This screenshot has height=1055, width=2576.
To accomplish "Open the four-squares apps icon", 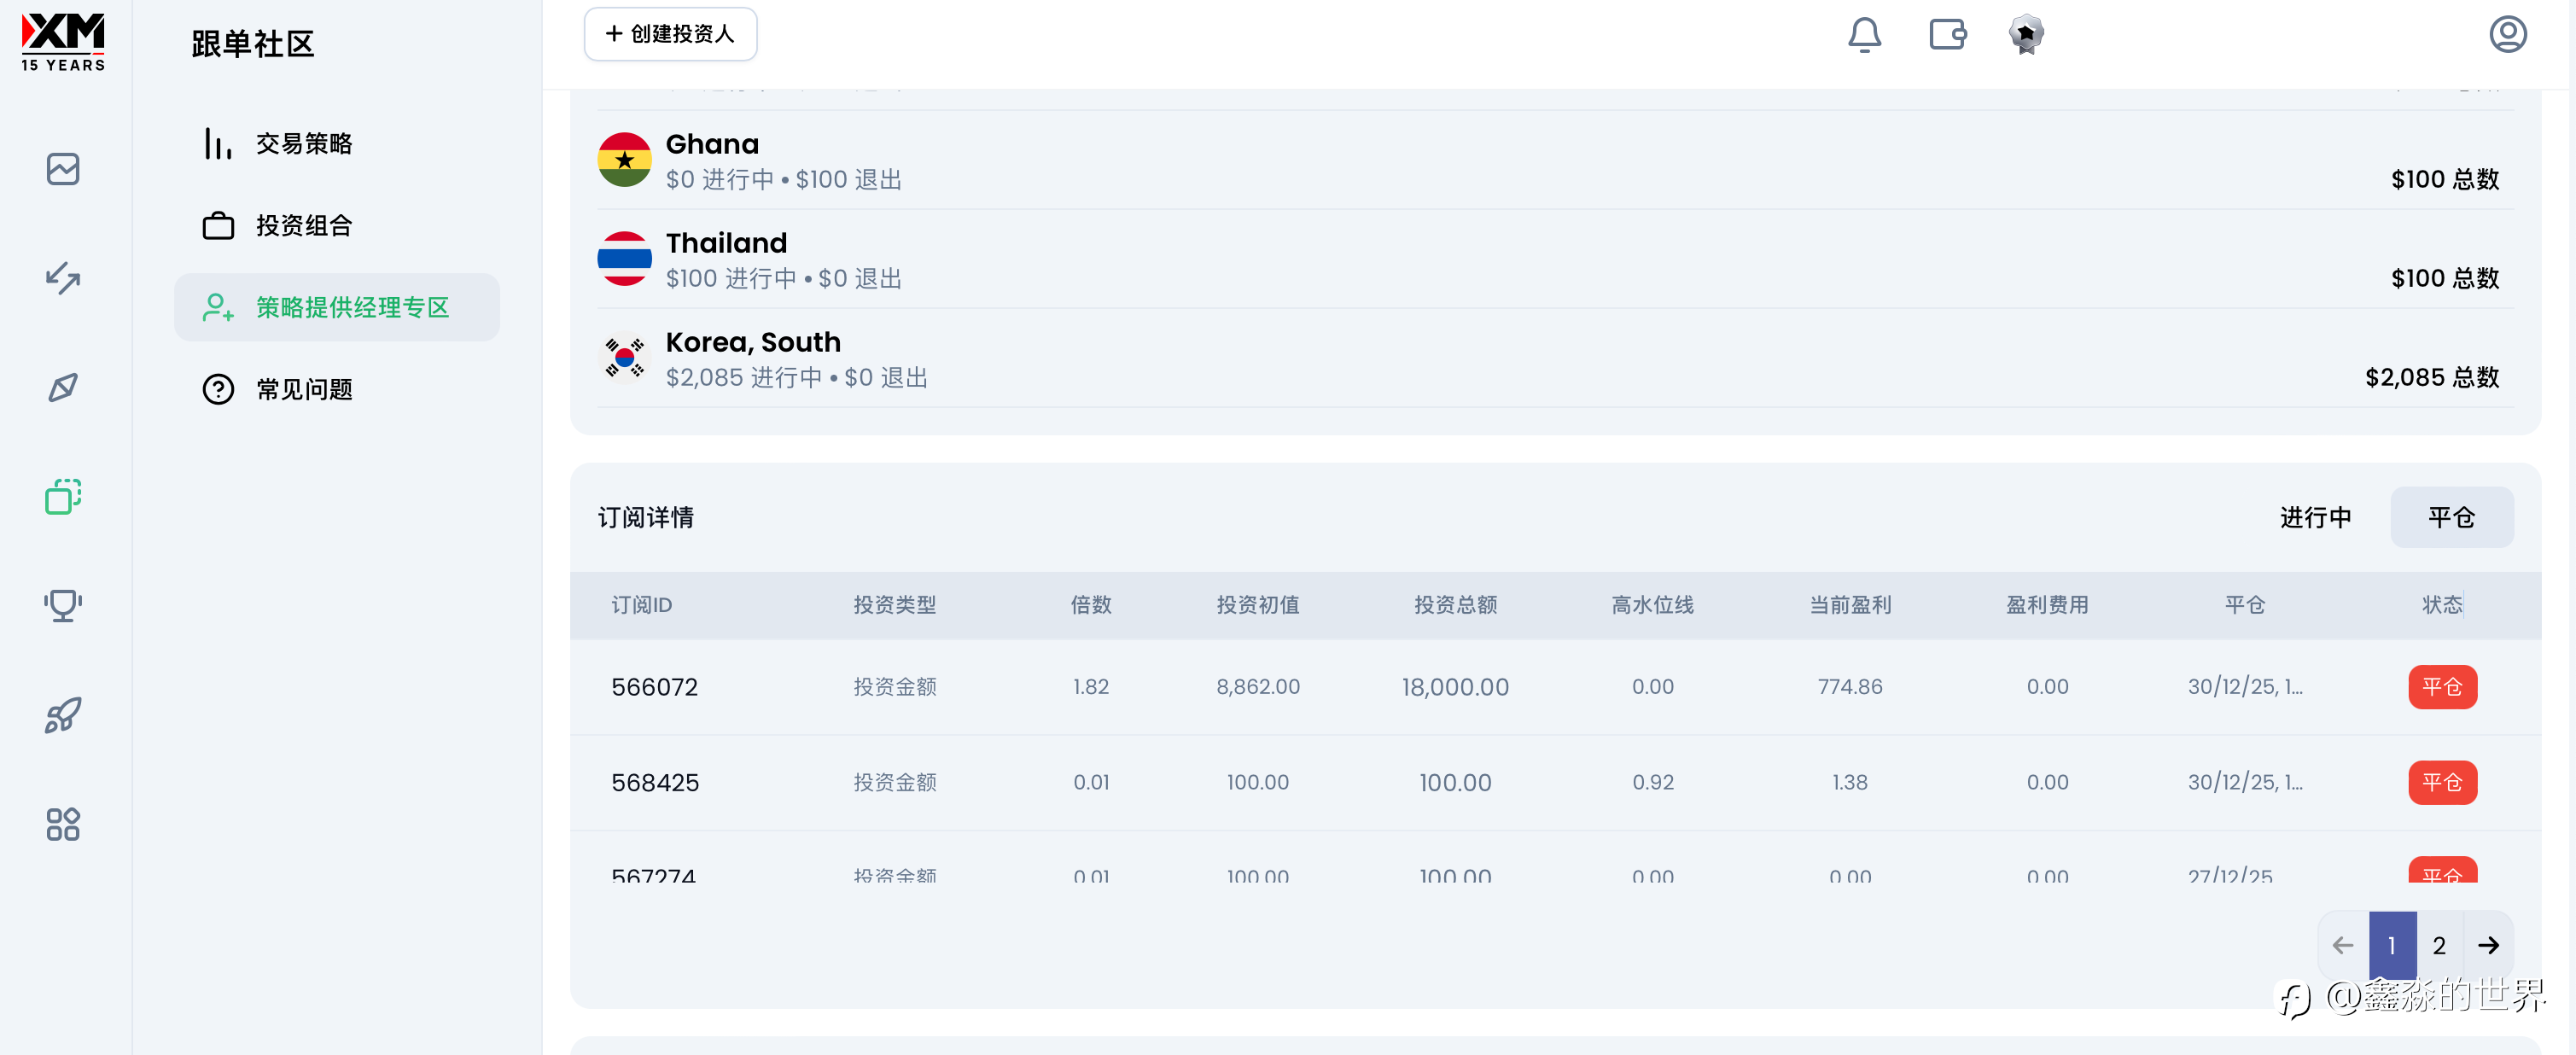I will click(63, 824).
